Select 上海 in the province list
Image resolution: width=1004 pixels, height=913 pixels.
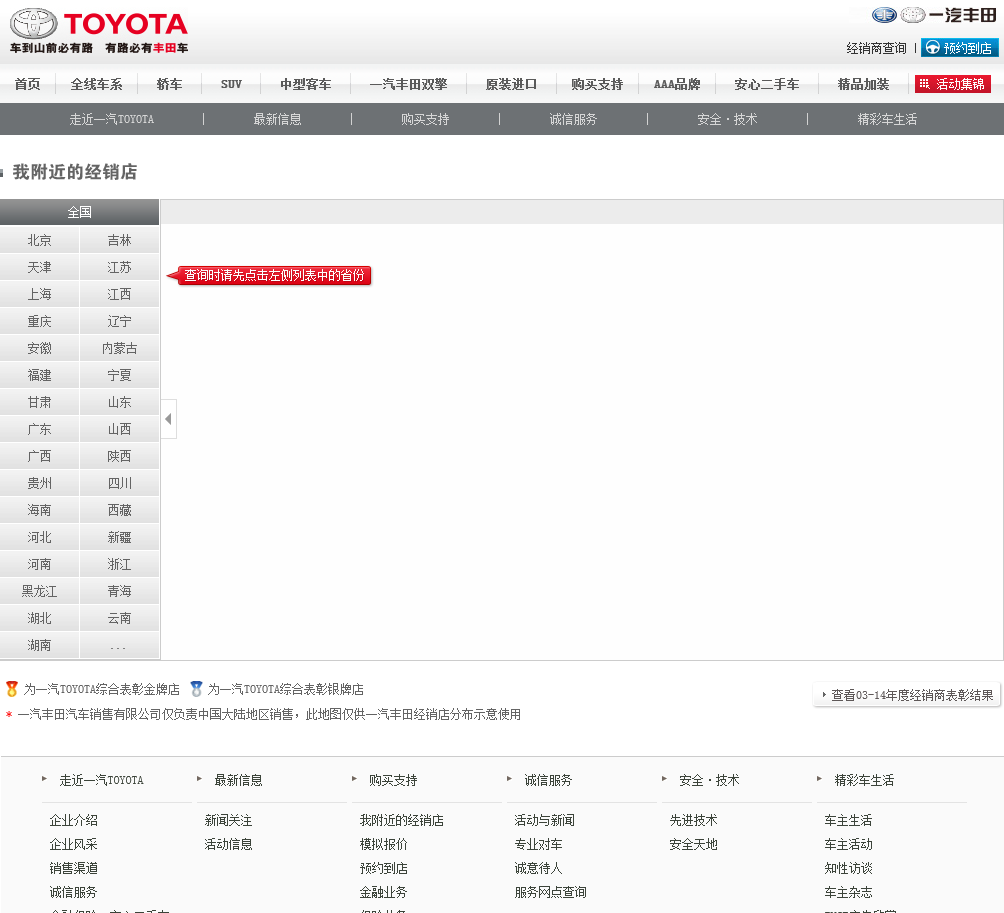pyautogui.click(x=39, y=294)
